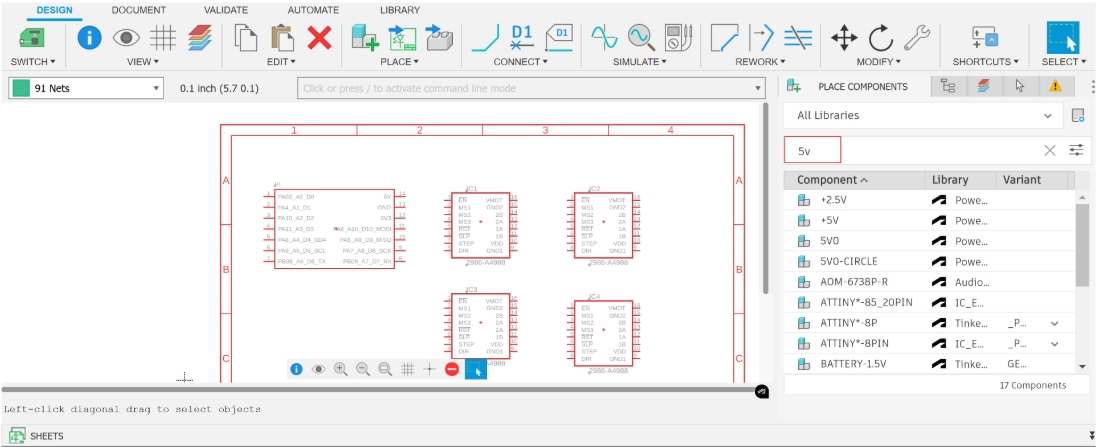The image size is (1099, 447).
Task: Toggle the Show eye tool in the ribbon
Action: pyautogui.click(x=126, y=37)
